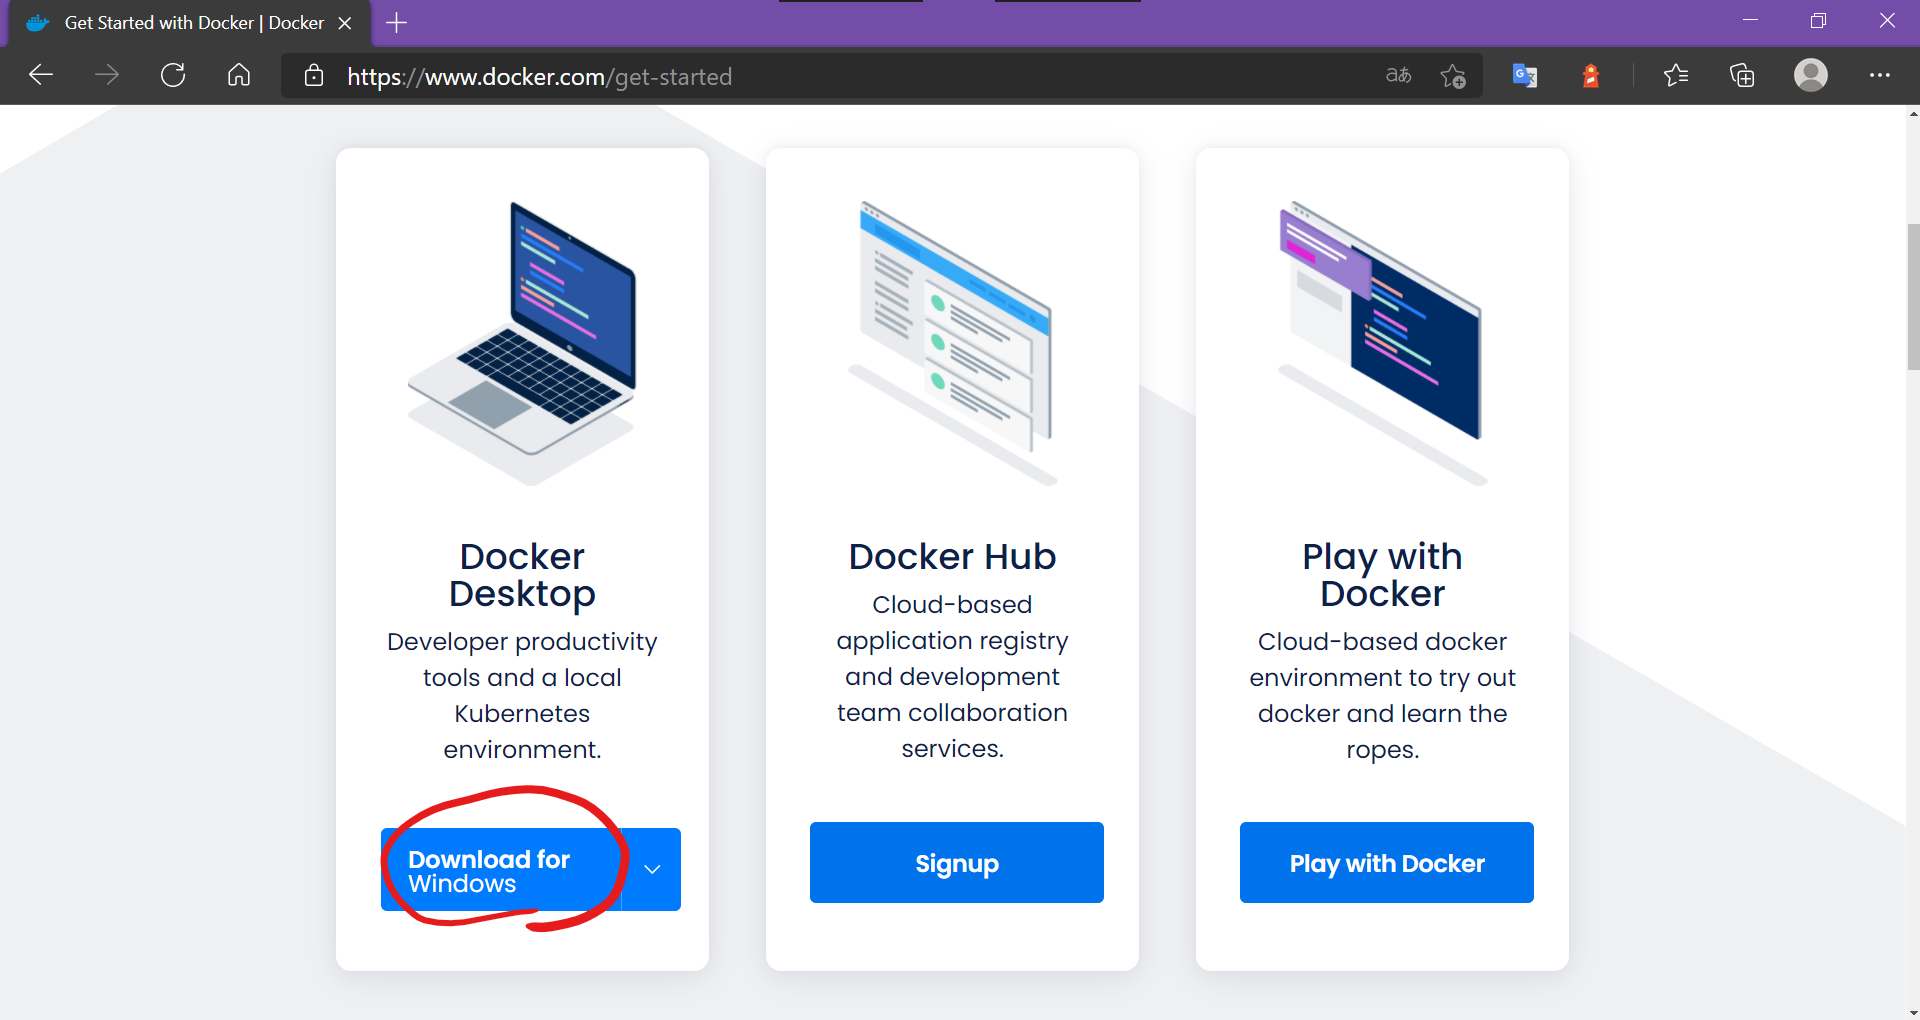Restore down the browser window
This screenshot has width=1920, height=1020.
click(x=1818, y=21)
